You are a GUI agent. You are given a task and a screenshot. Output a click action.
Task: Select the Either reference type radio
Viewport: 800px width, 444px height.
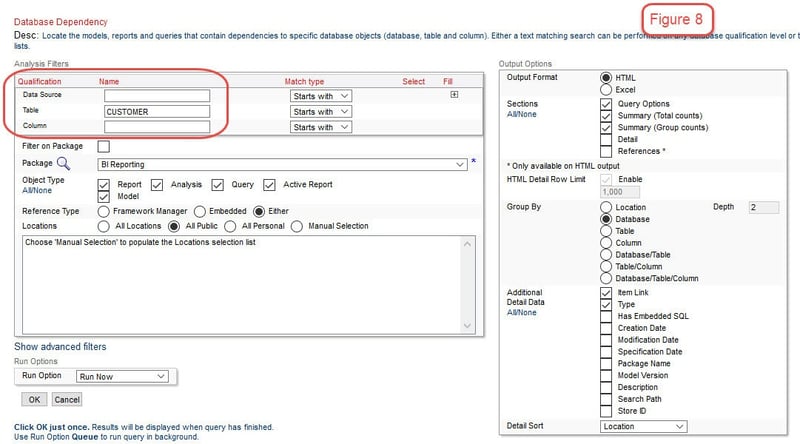click(x=259, y=211)
